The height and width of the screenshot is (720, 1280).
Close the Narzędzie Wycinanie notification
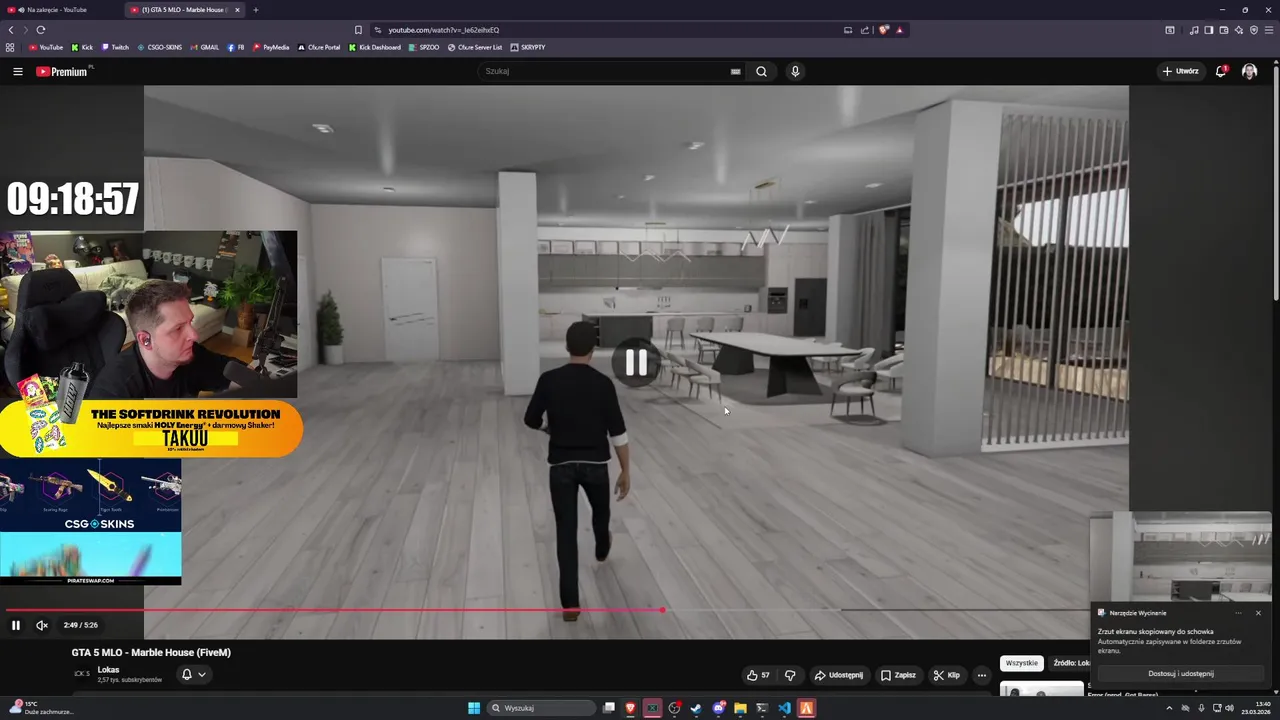(x=1258, y=613)
